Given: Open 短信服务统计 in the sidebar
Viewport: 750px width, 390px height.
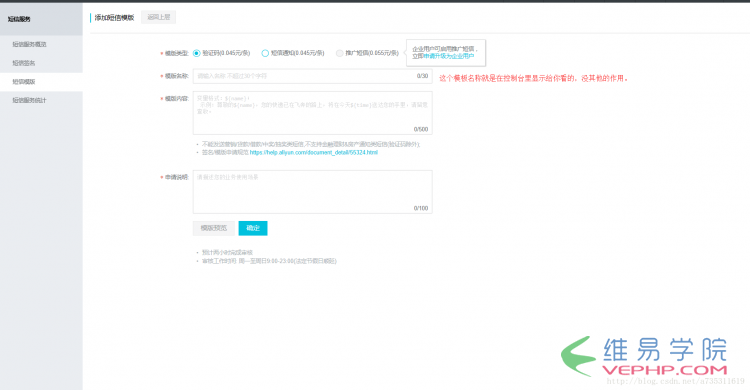Looking at the screenshot, I should (x=29, y=100).
